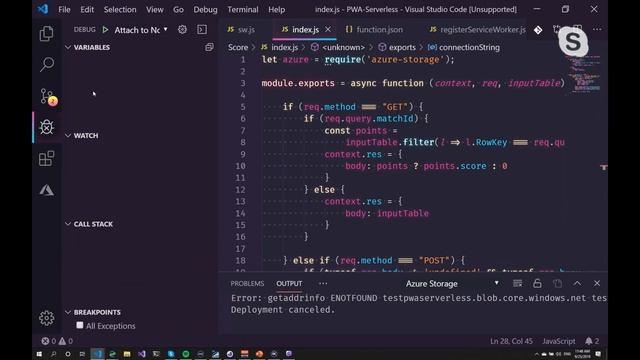Change the JavaScript language mode
The image size is (640, 360).
point(558,341)
